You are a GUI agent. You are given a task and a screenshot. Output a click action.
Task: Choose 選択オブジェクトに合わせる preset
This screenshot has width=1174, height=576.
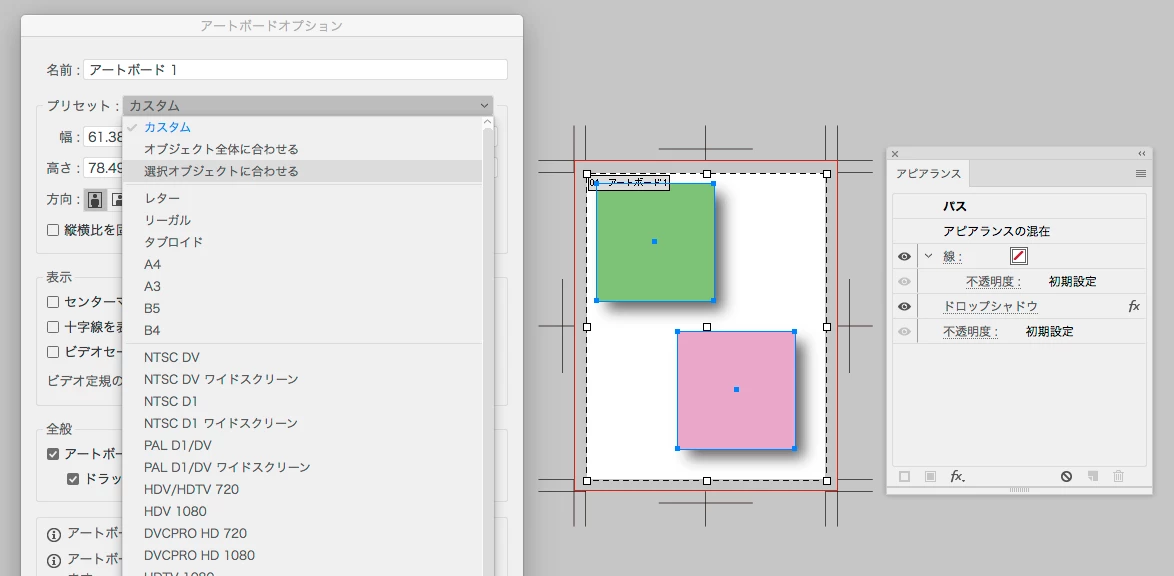pyautogui.click(x=302, y=172)
